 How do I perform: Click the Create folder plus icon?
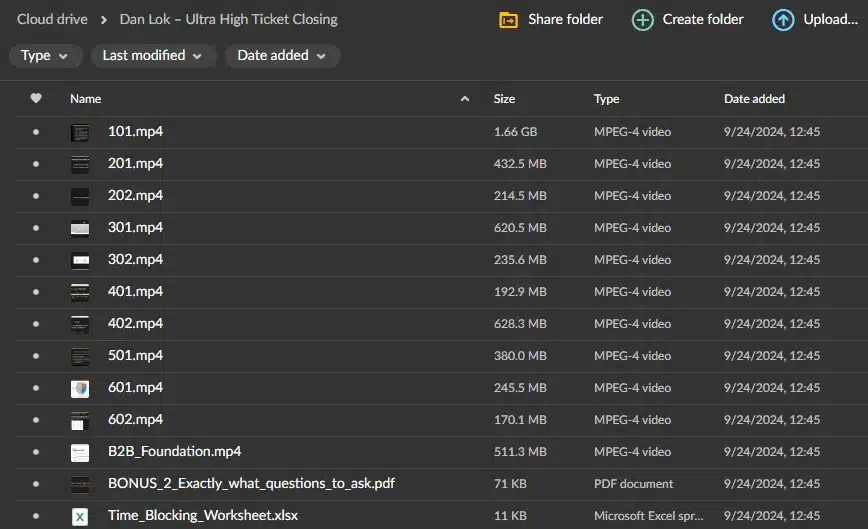tap(642, 20)
